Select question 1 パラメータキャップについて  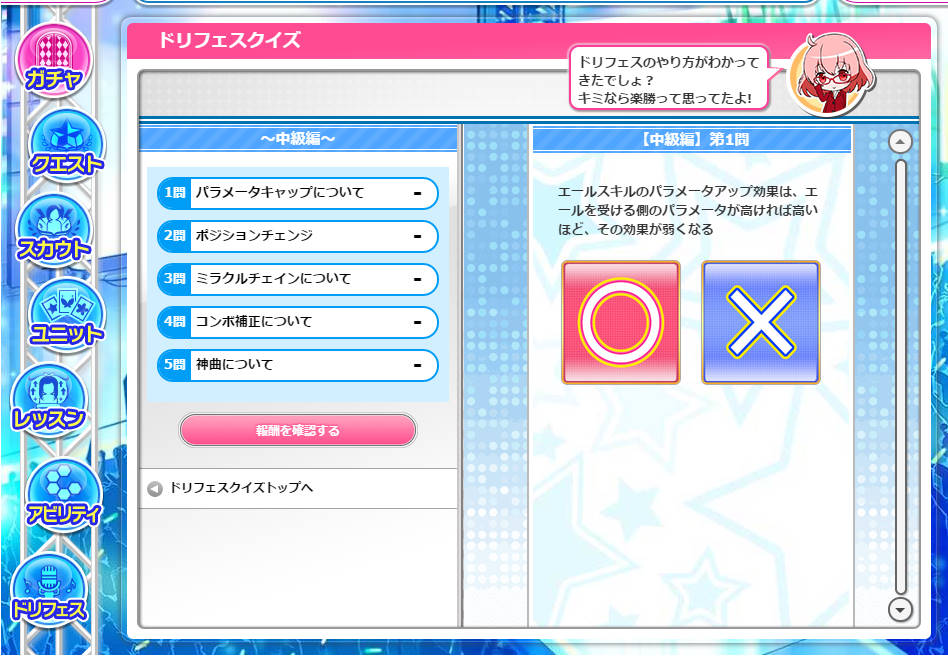tap(297, 193)
